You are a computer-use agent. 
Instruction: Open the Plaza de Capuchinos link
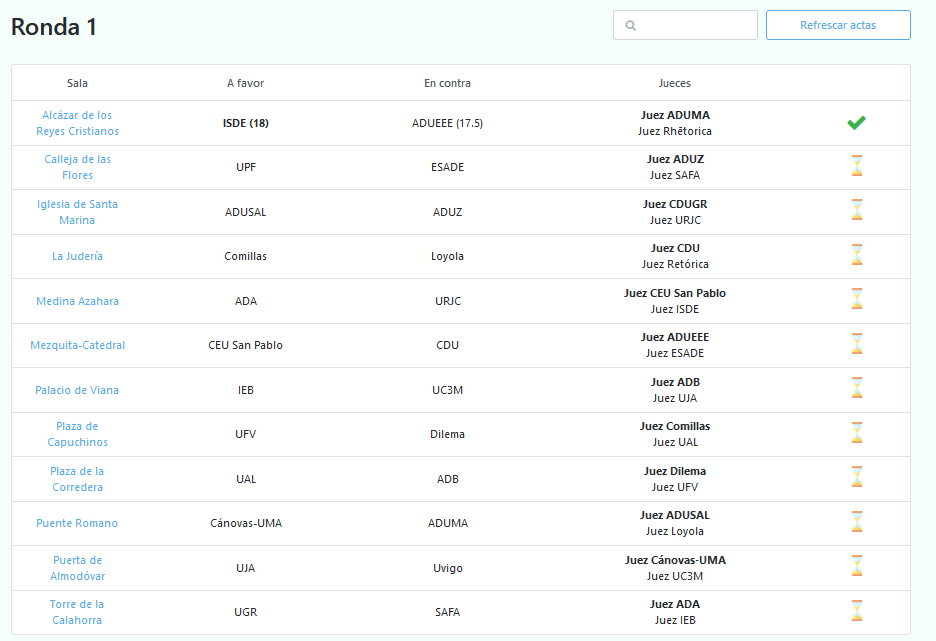tap(77, 434)
